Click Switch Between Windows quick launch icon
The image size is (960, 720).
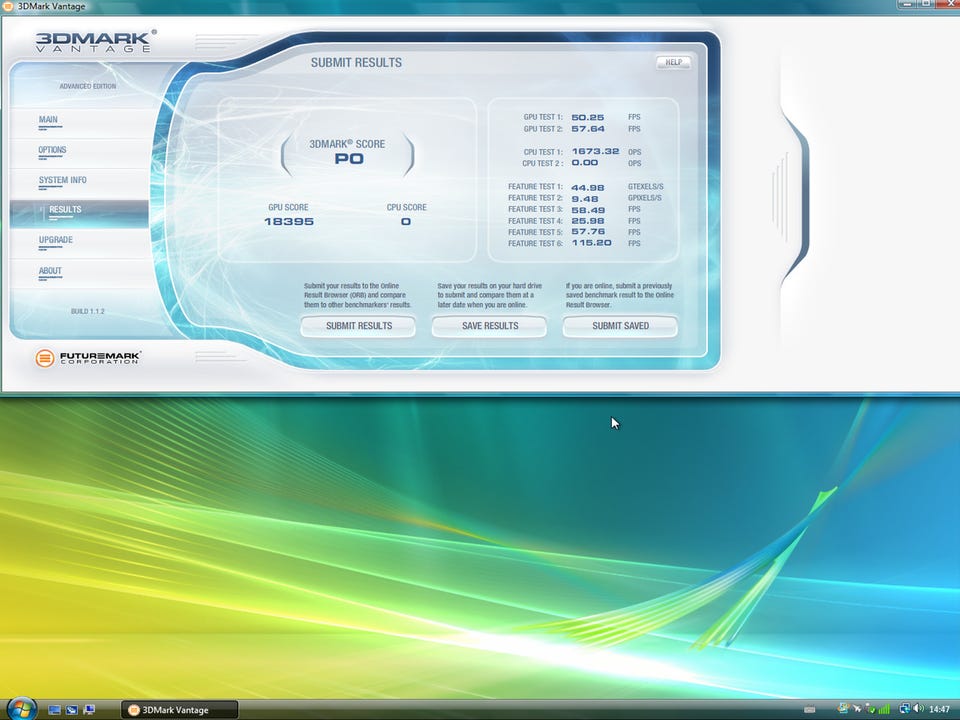click(72, 710)
